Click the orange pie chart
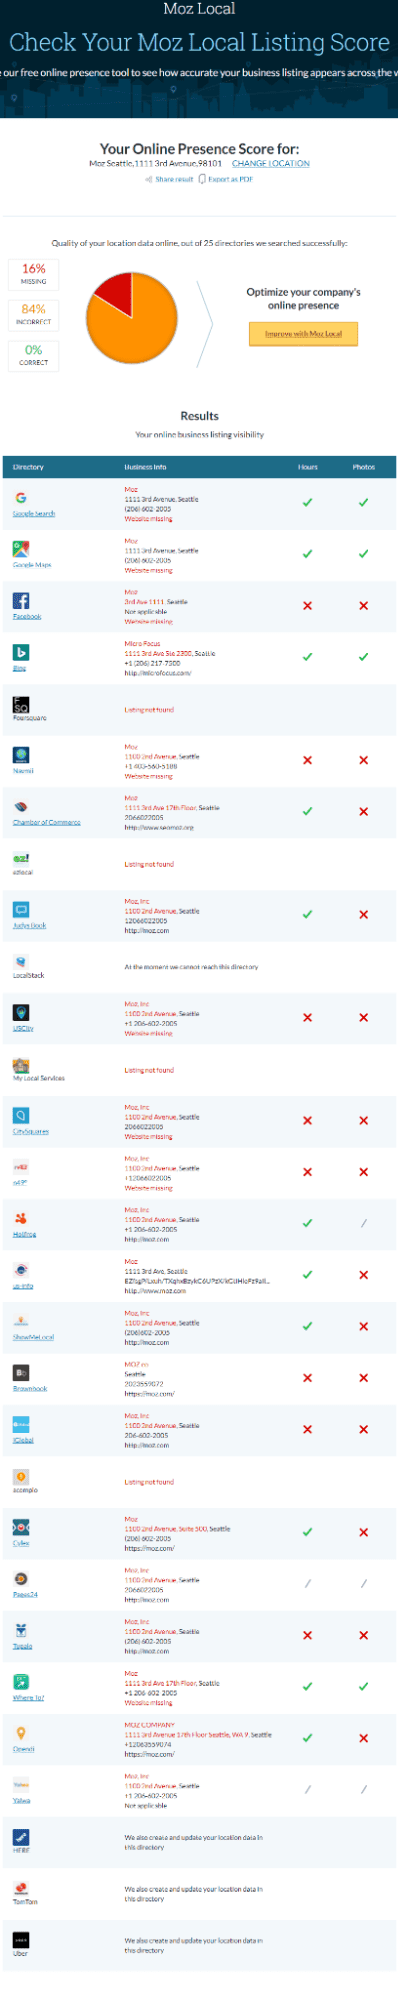The image size is (399, 1999). pos(131,319)
